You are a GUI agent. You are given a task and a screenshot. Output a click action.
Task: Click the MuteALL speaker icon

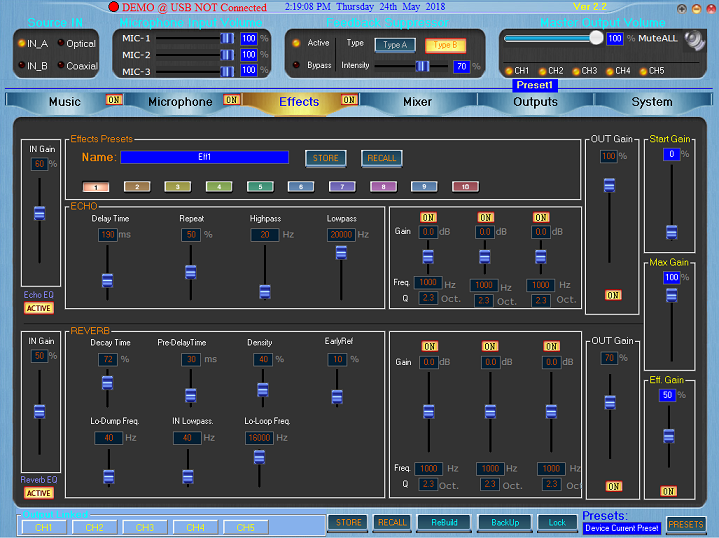click(x=695, y=40)
